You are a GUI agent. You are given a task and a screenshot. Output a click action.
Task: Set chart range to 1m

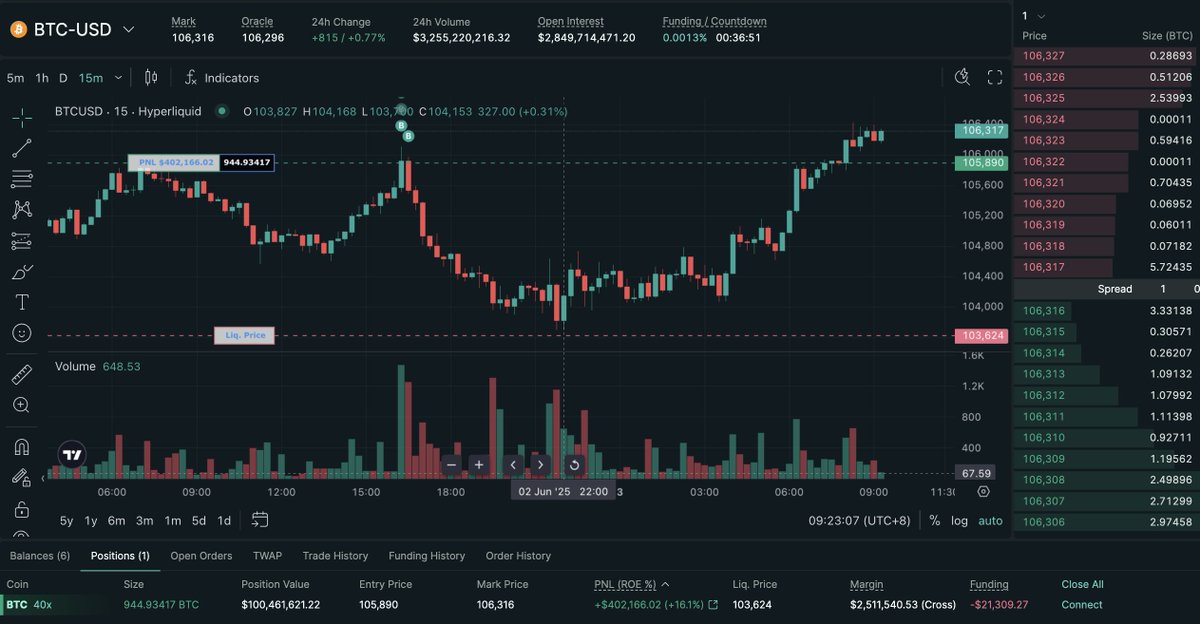[173, 520]
